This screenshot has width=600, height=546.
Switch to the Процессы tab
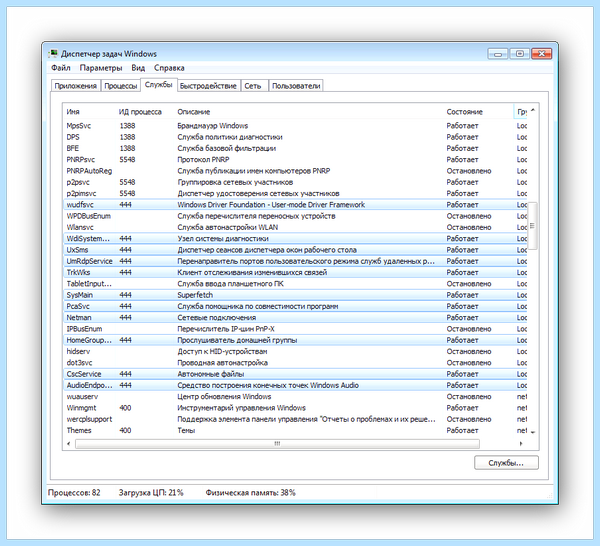121,86
